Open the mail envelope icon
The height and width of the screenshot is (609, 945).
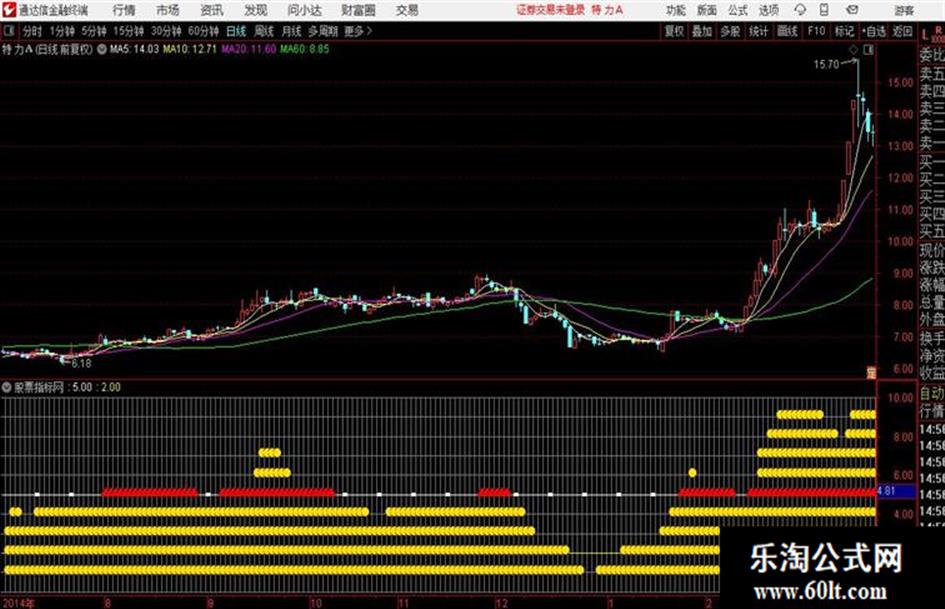(x=852, y=10)
